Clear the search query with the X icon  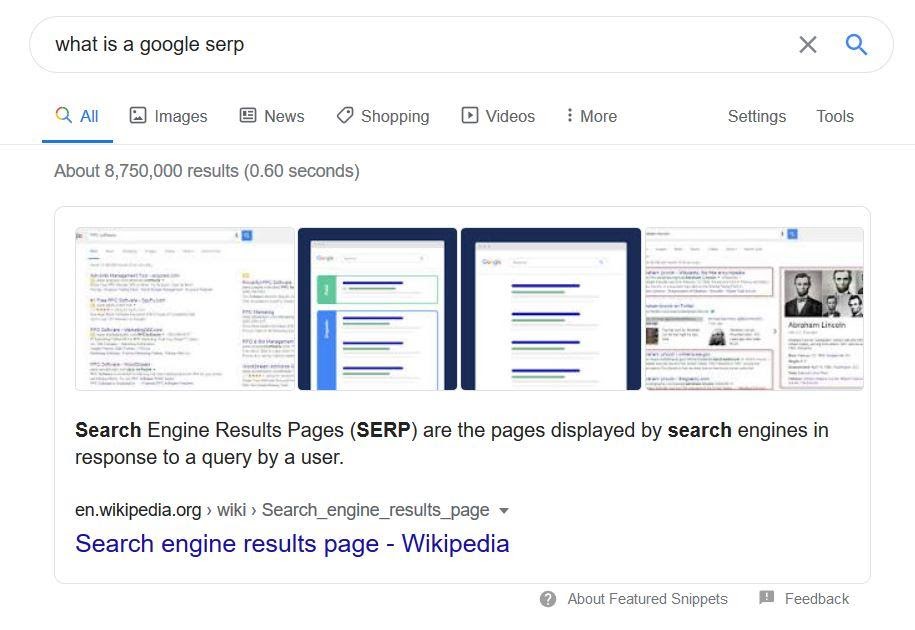808,44
